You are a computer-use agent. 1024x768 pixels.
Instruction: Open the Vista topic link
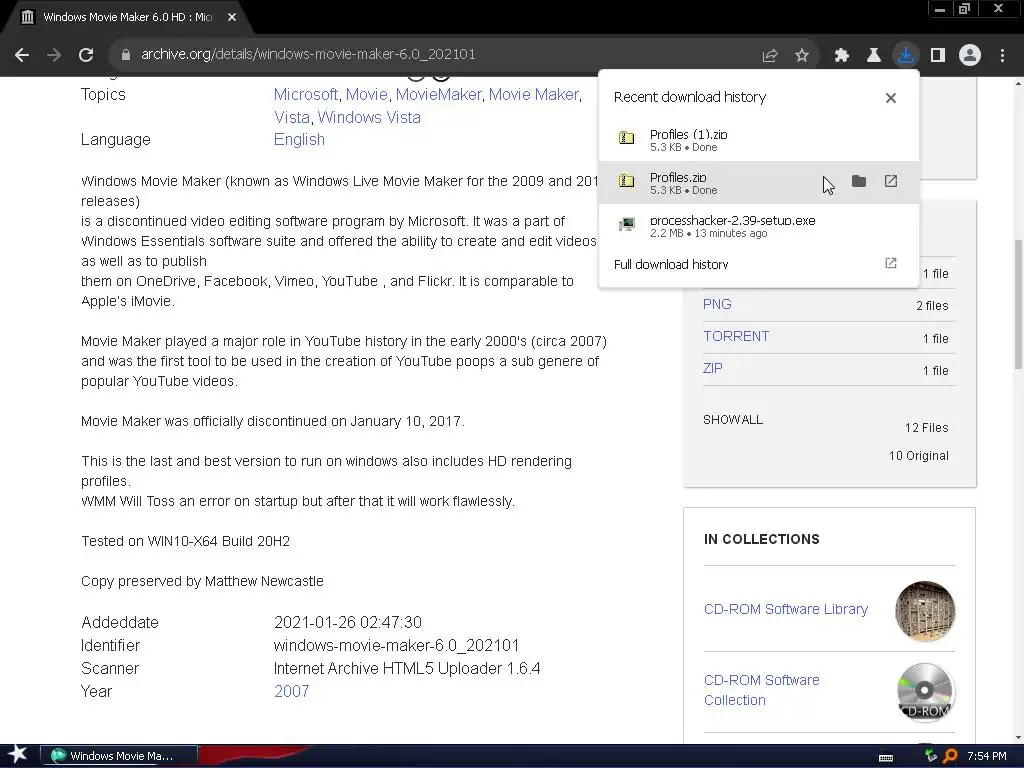pyautogui.click(x=291, y=118)
